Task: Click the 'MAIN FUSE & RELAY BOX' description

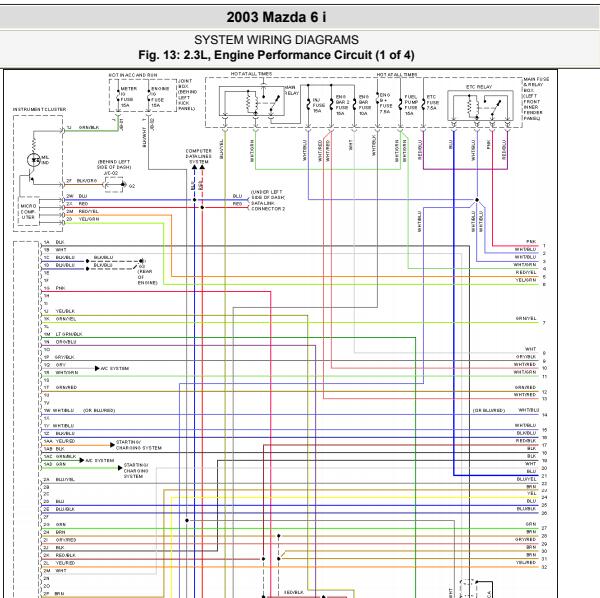Action: pos(536,99)
